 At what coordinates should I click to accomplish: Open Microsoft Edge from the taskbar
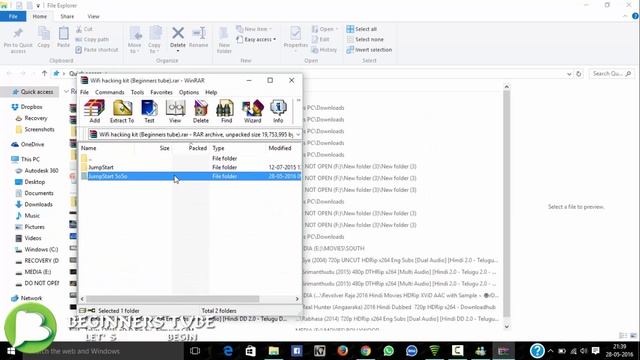click(228, 351)
